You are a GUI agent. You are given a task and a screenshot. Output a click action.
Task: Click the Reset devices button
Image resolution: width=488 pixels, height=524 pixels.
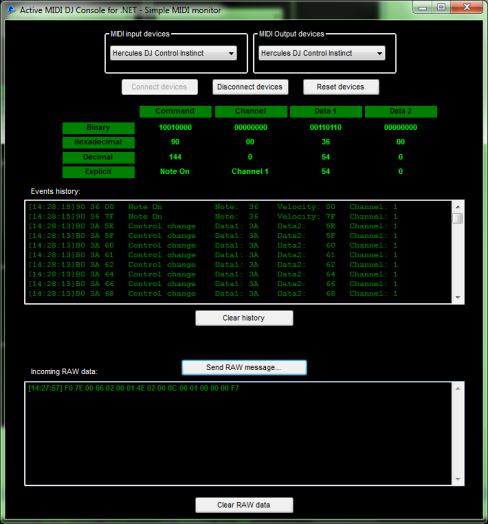coord(341,87)
